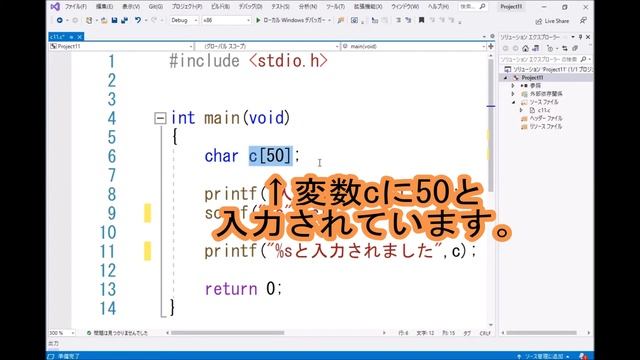
Task: Open the デバッグ(D) menu
Action: (x=250, y=7)
